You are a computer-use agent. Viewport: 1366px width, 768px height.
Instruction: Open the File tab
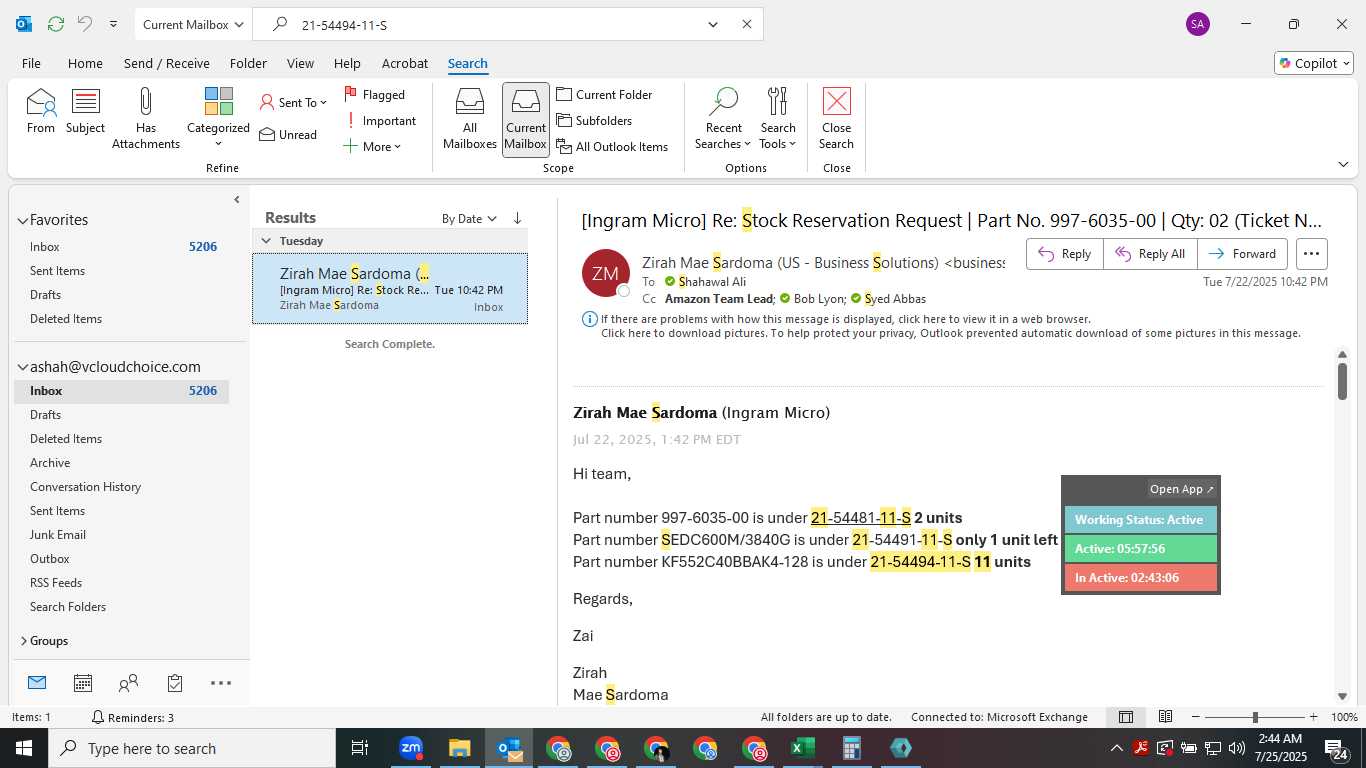tap(31, 63)
